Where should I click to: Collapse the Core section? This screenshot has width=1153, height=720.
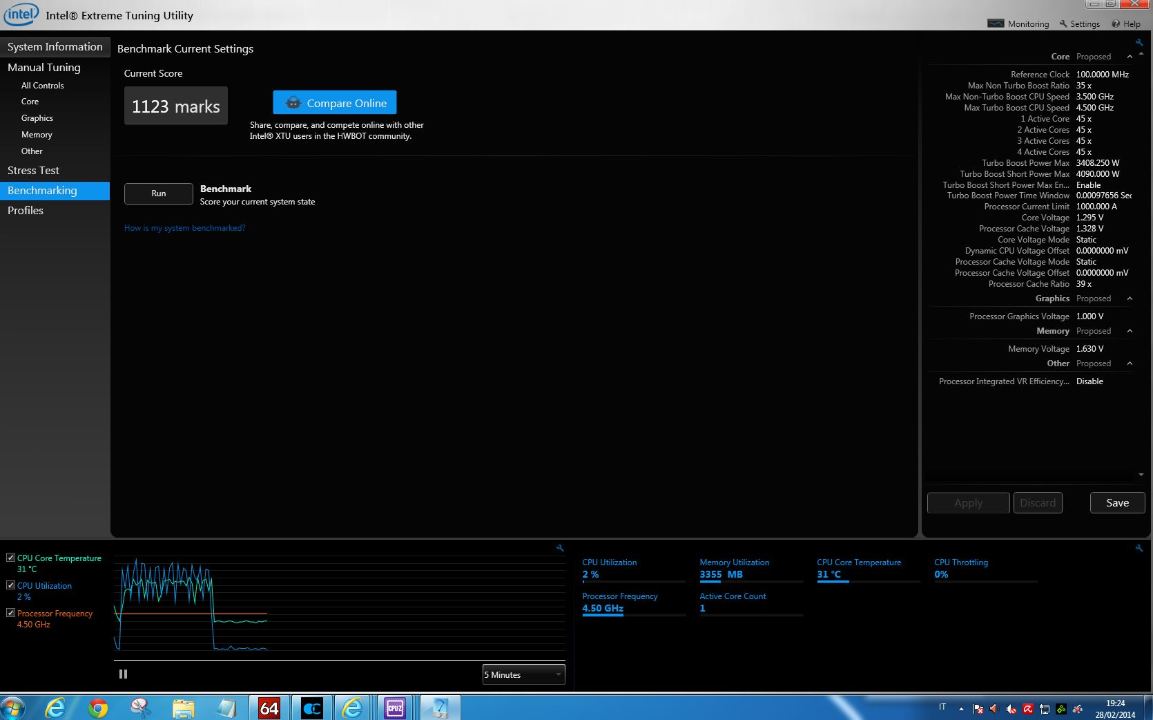tap(1129, 57)
